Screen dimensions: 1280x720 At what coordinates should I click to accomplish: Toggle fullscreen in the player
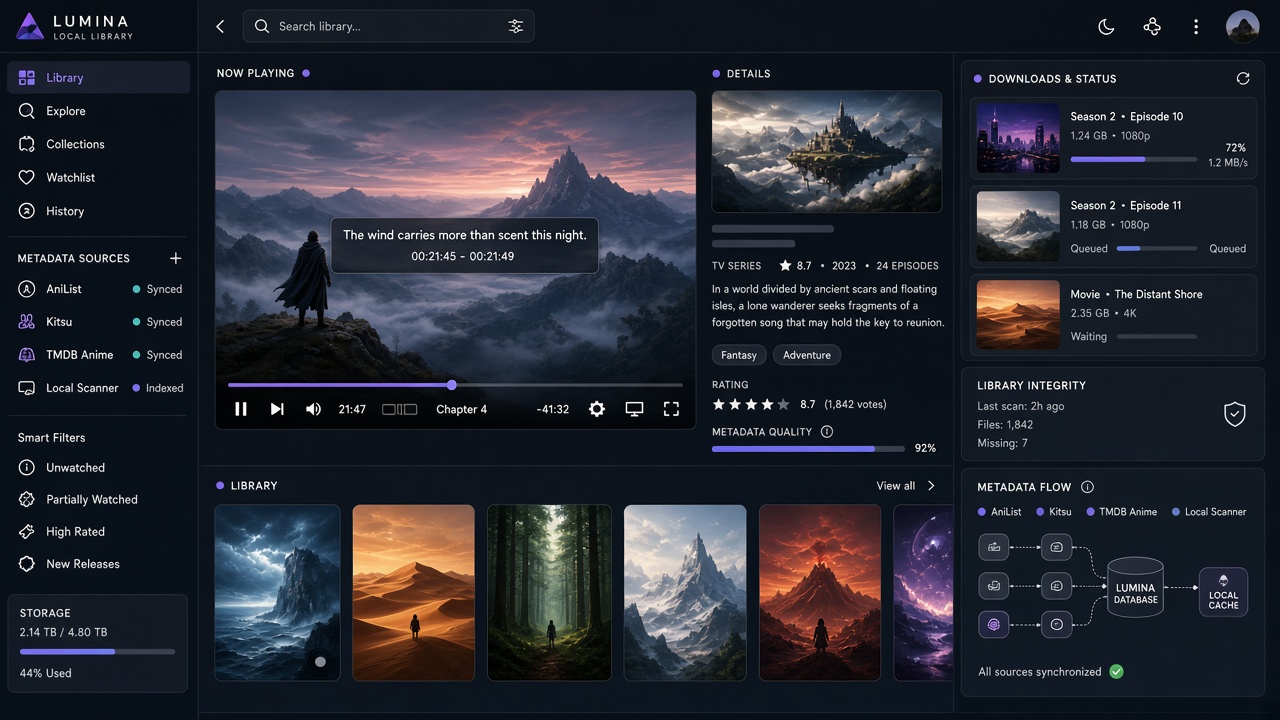(671, 409)
